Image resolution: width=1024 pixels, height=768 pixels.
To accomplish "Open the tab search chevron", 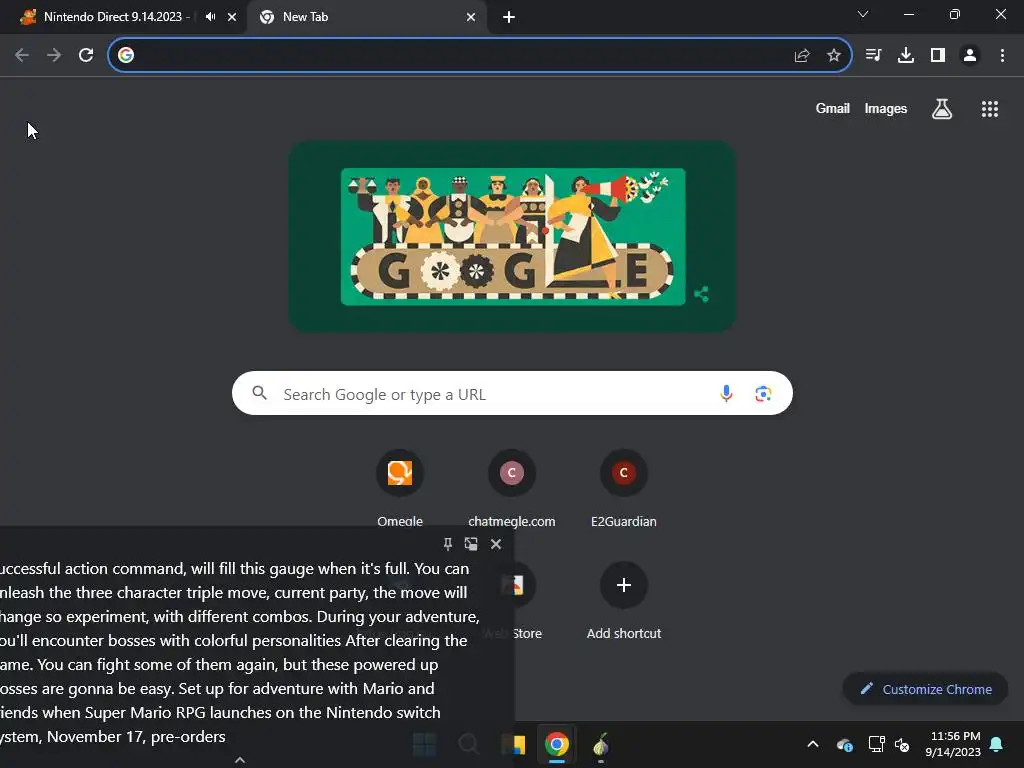I will coord(863,14).
